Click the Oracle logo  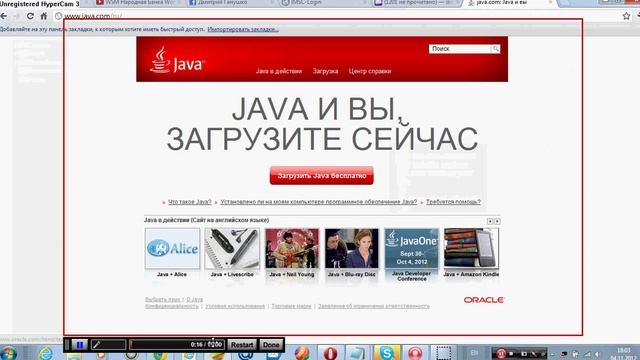pyautogui.click(x=484, y=300)
